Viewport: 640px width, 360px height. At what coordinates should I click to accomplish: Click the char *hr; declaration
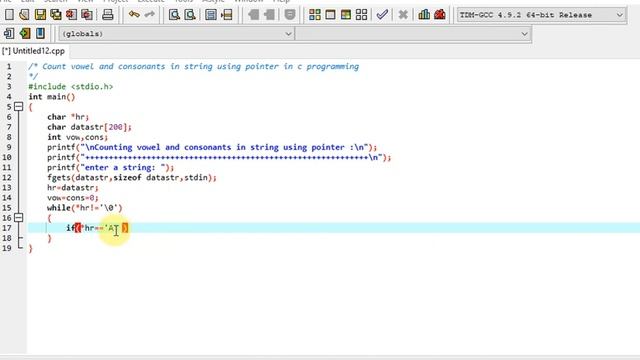[68, 117]
